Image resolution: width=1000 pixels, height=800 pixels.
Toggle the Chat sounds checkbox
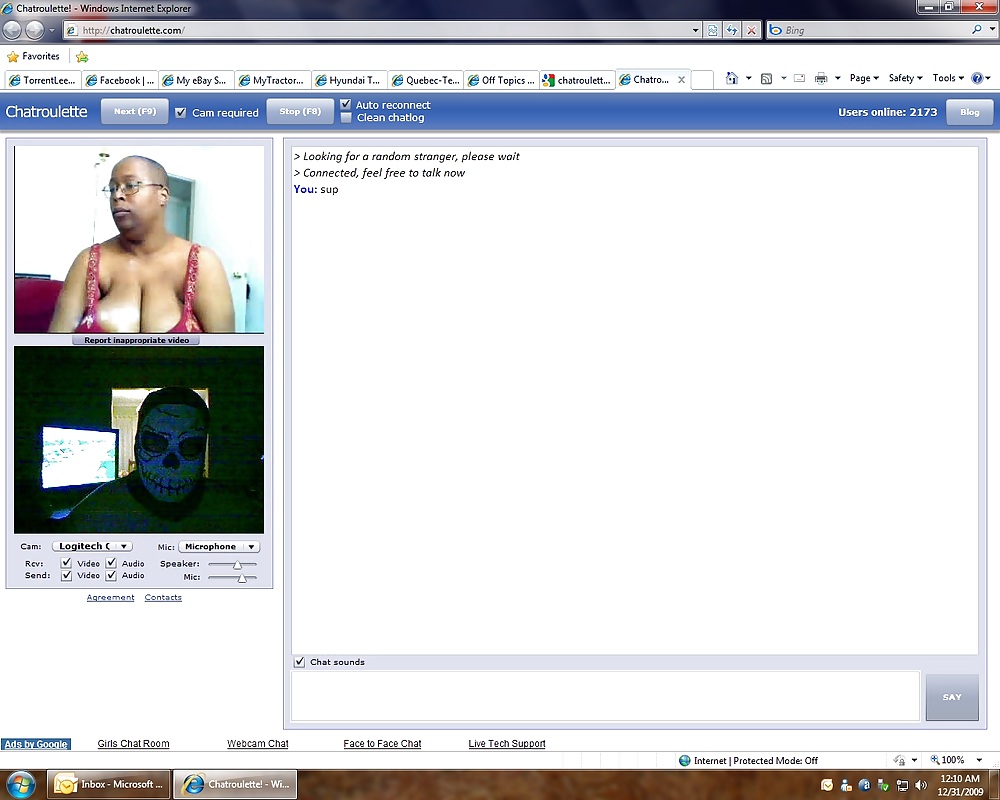coord(299,662)
